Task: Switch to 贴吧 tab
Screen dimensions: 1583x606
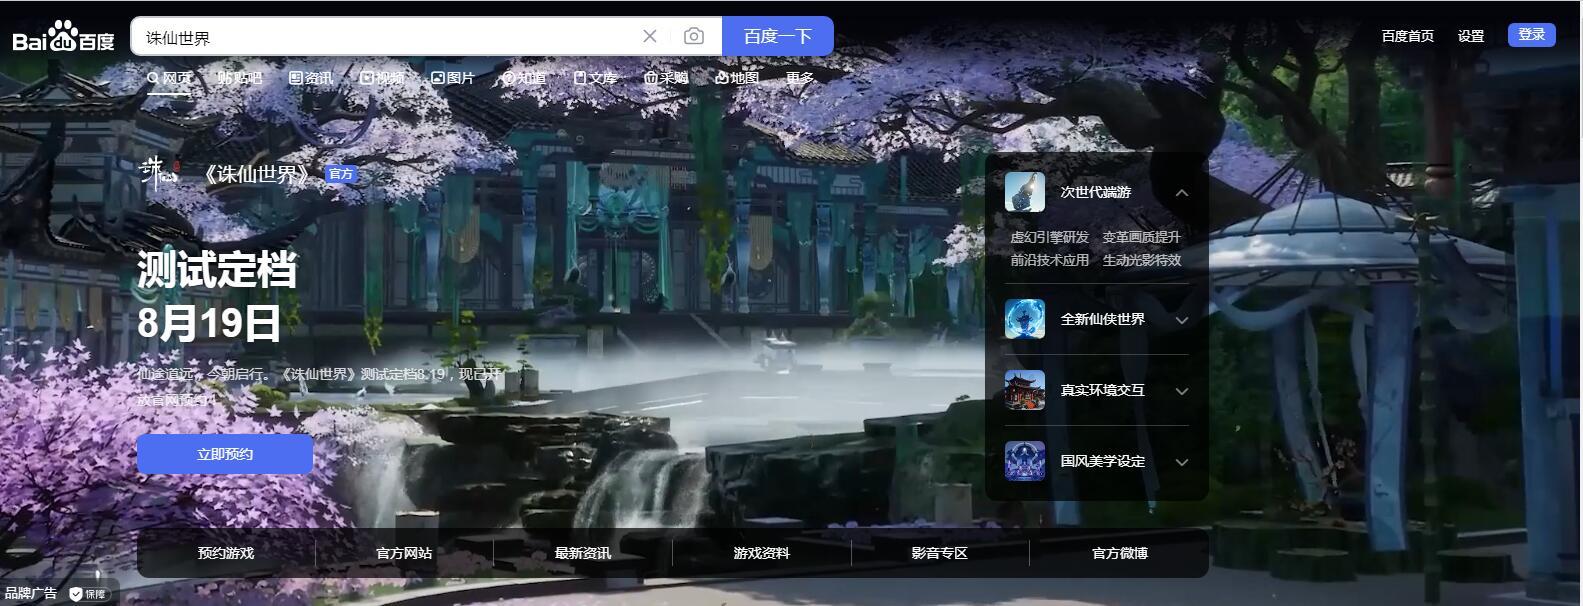Action: (240, 78)
